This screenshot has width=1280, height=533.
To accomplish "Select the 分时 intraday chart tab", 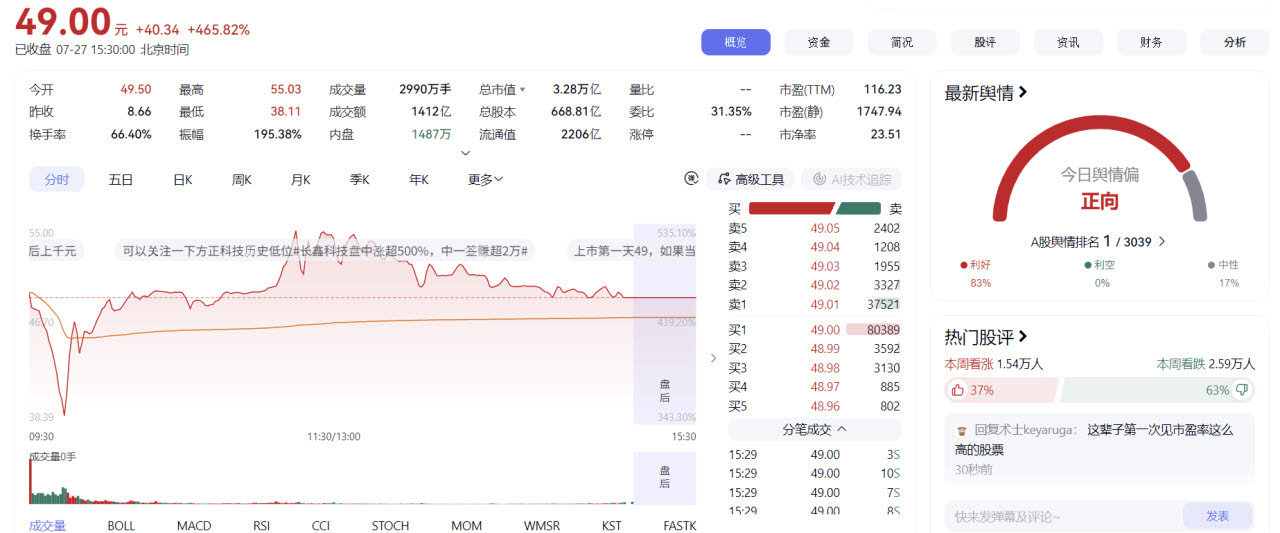I will point(57,179).
